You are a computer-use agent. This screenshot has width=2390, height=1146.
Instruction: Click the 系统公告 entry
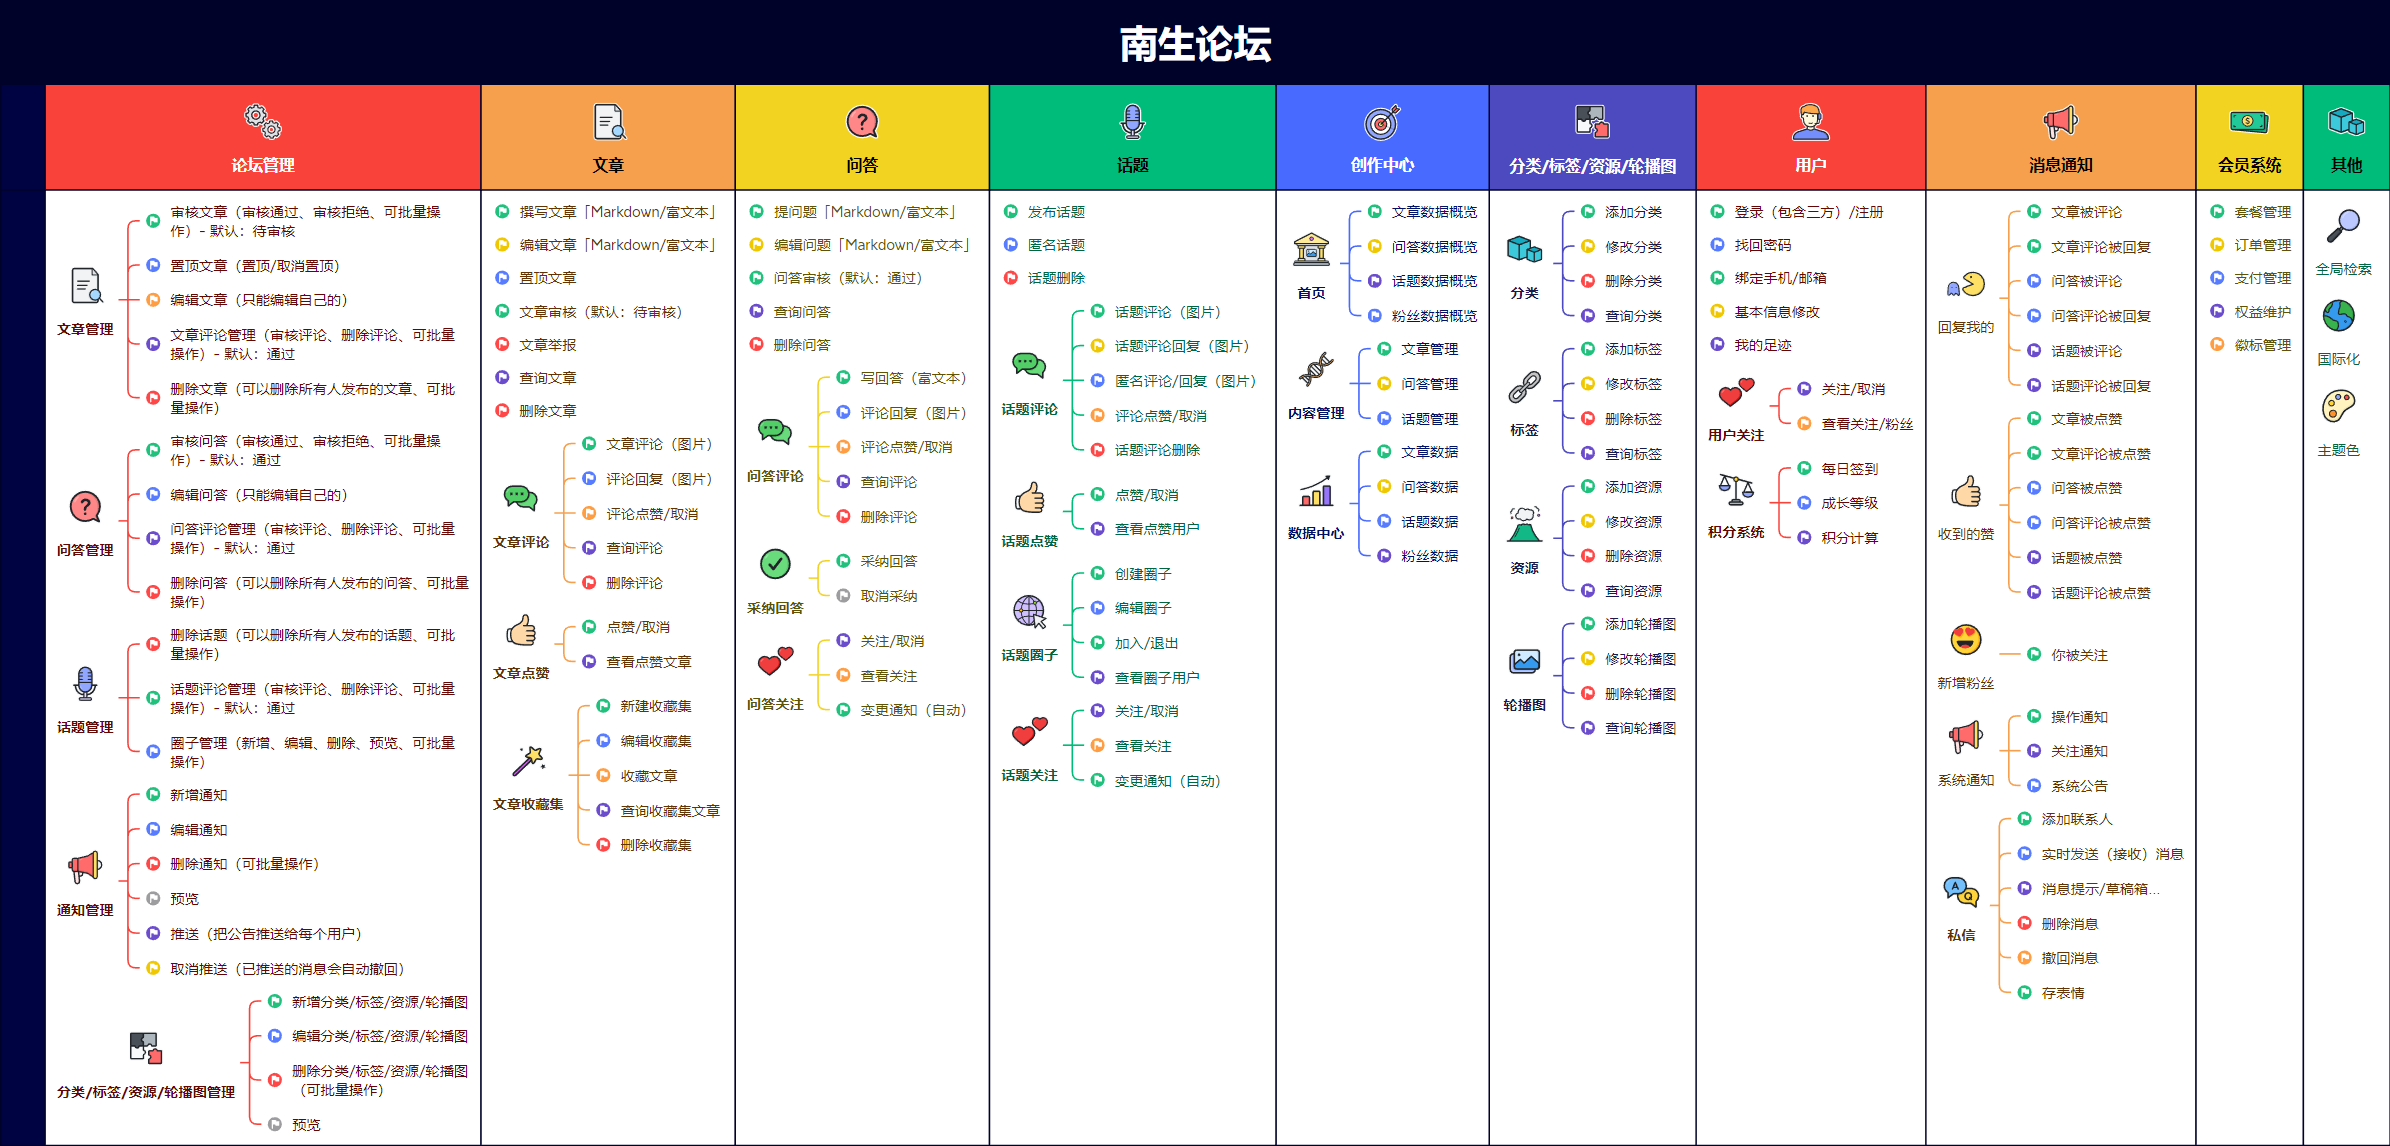[2078, 786]
